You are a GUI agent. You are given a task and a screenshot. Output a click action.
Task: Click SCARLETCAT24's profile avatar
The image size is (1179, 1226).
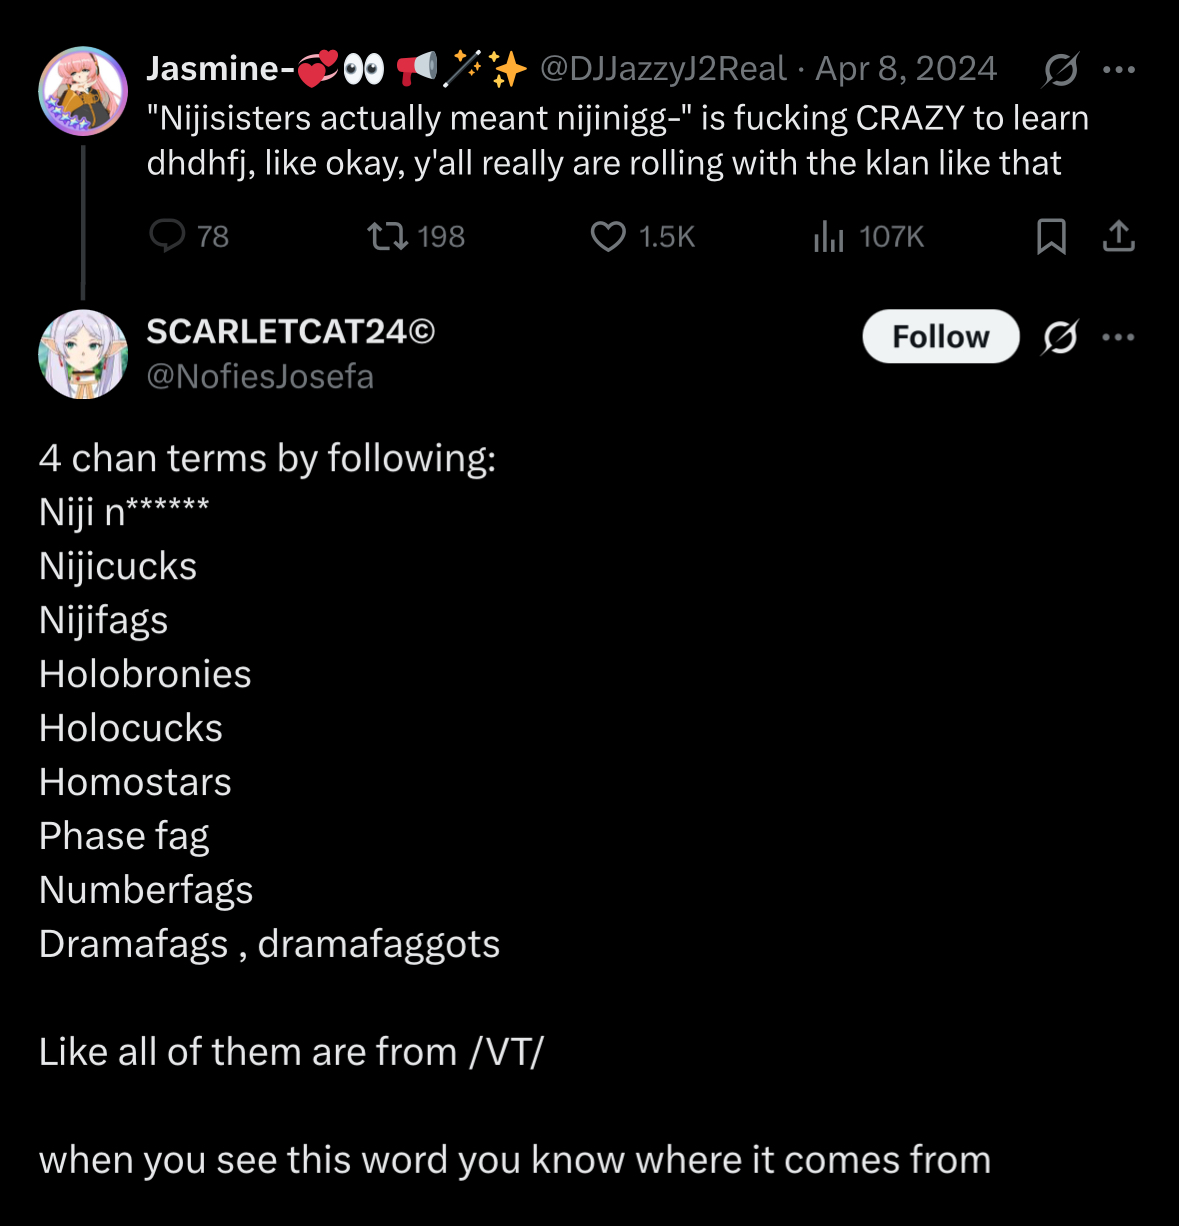[x=83, y=354]
